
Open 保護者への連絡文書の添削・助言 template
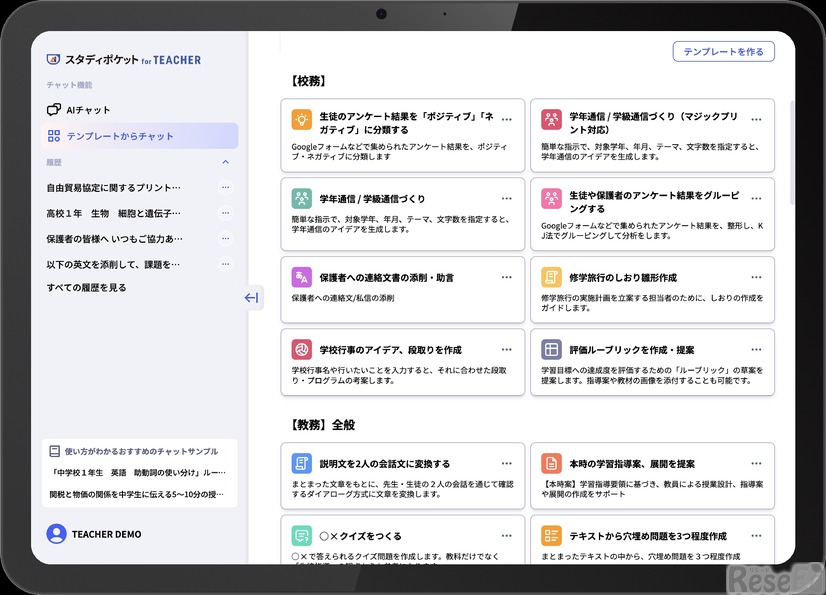[403, 290]
